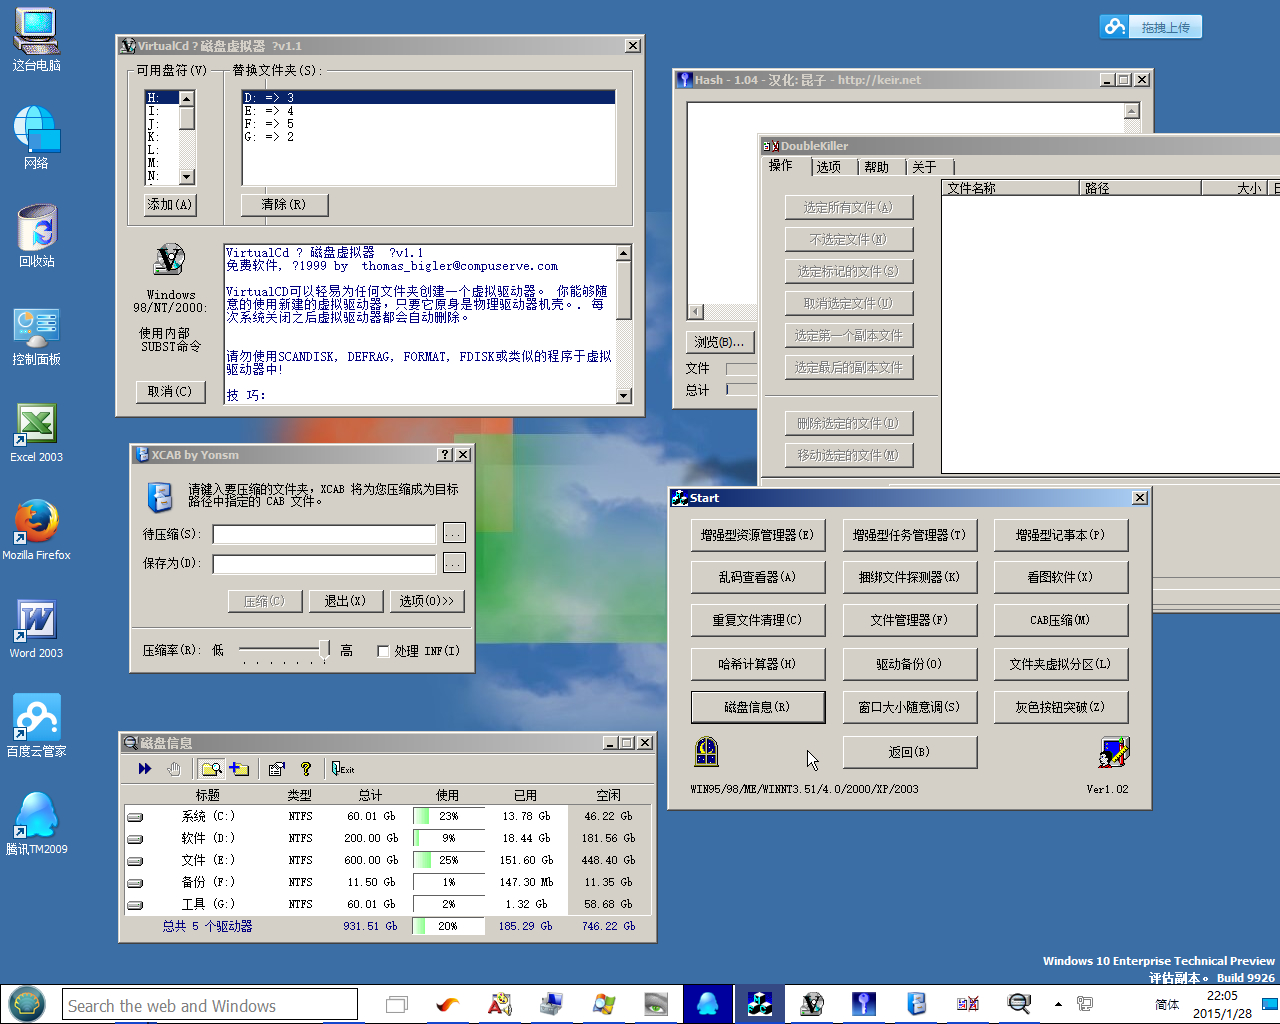Click 浏览(B)... button in Hash window
The width and height of the screenshot is (1280, 1024).
pos(720,342)
